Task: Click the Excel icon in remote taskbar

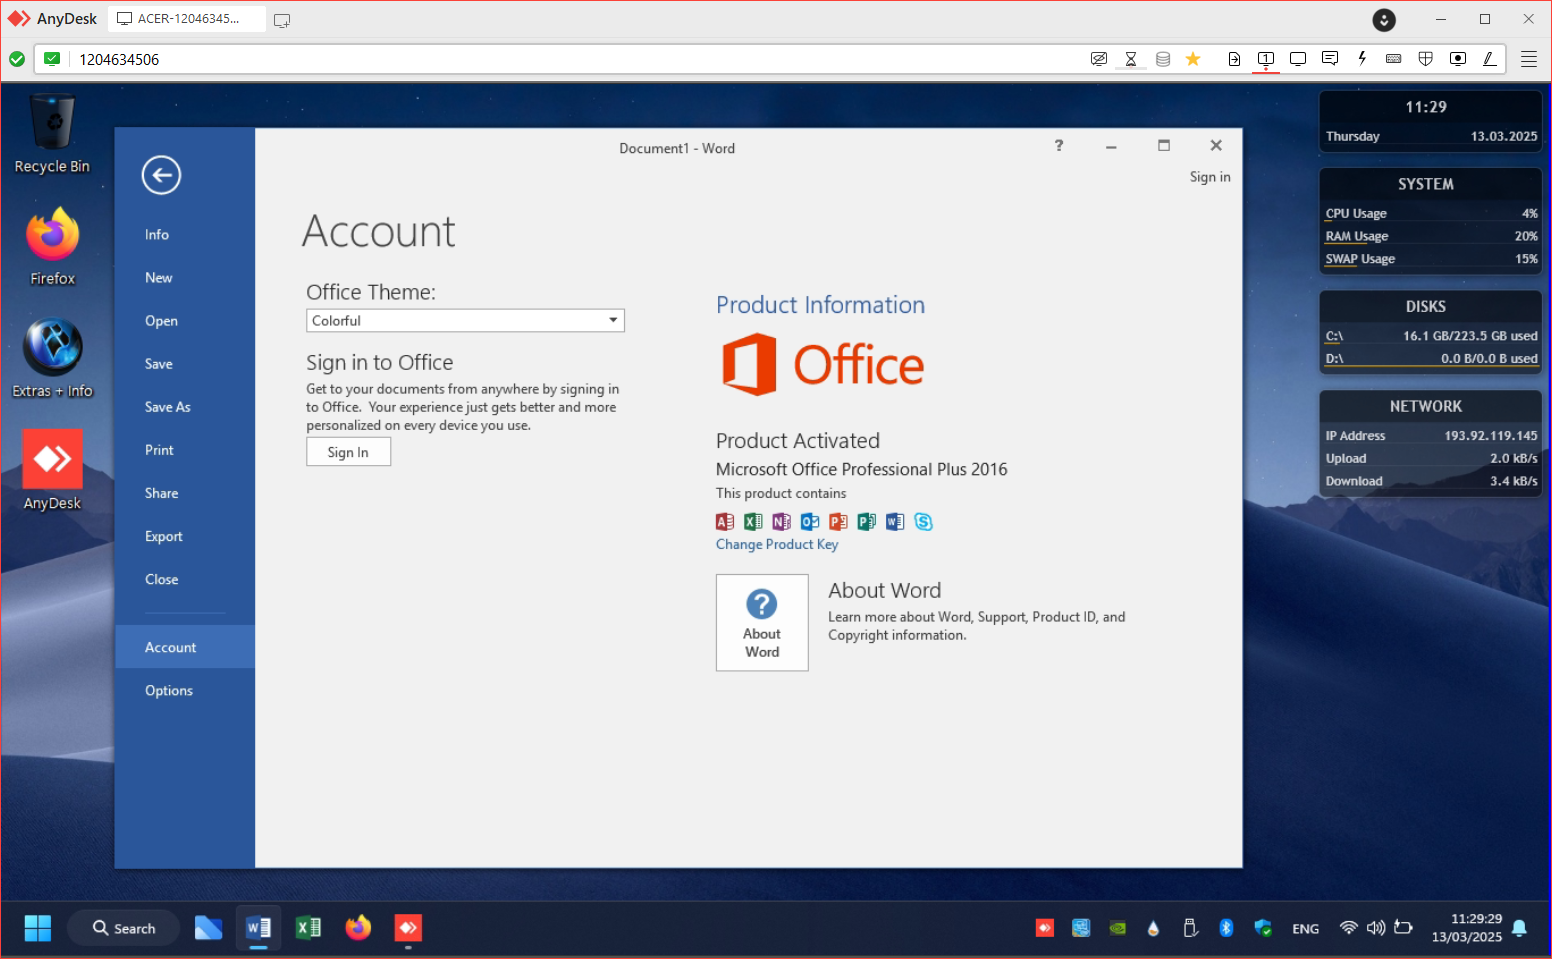Action: (308, 928)
